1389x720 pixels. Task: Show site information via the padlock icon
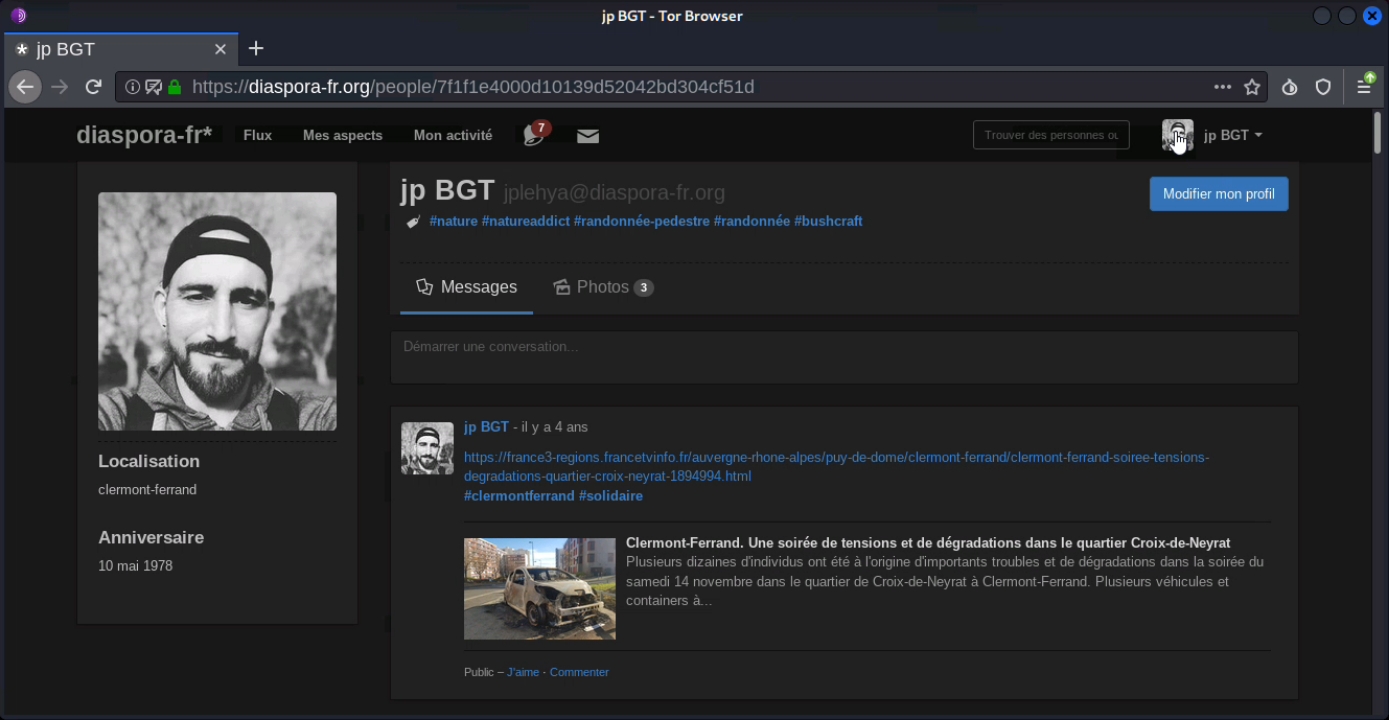coord(175,87)
